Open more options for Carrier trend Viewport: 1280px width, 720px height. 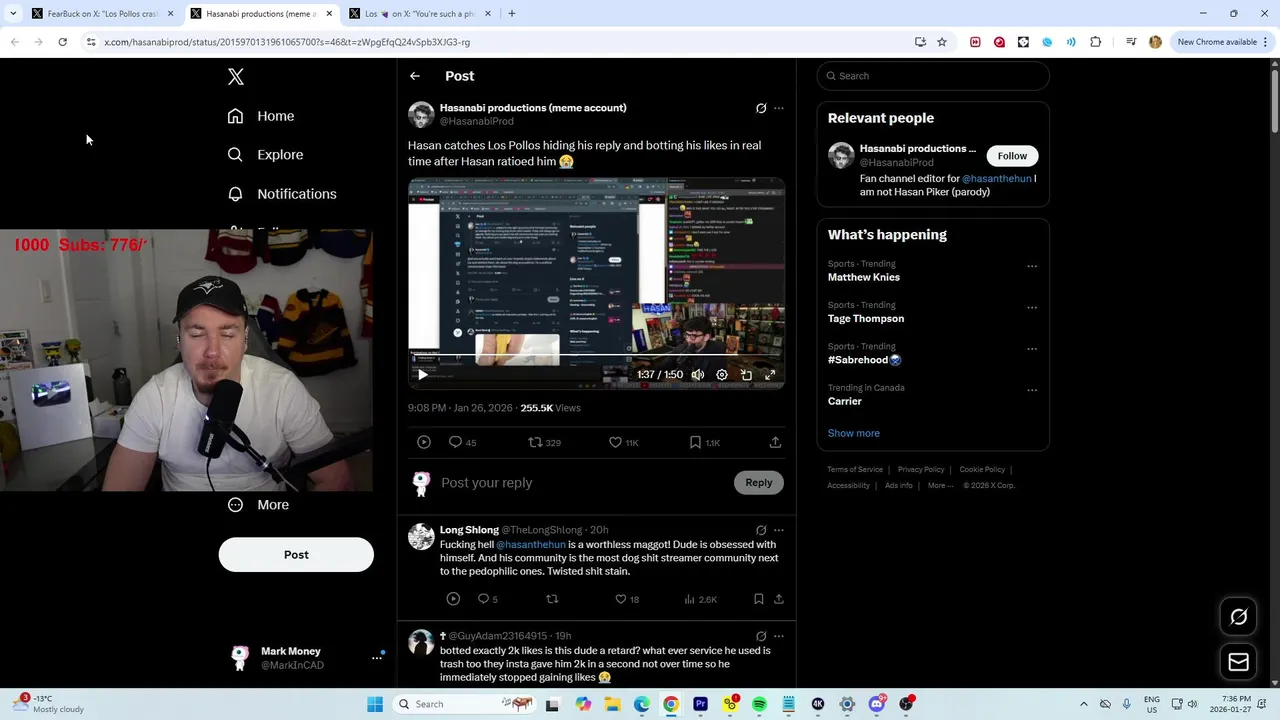1032,391
